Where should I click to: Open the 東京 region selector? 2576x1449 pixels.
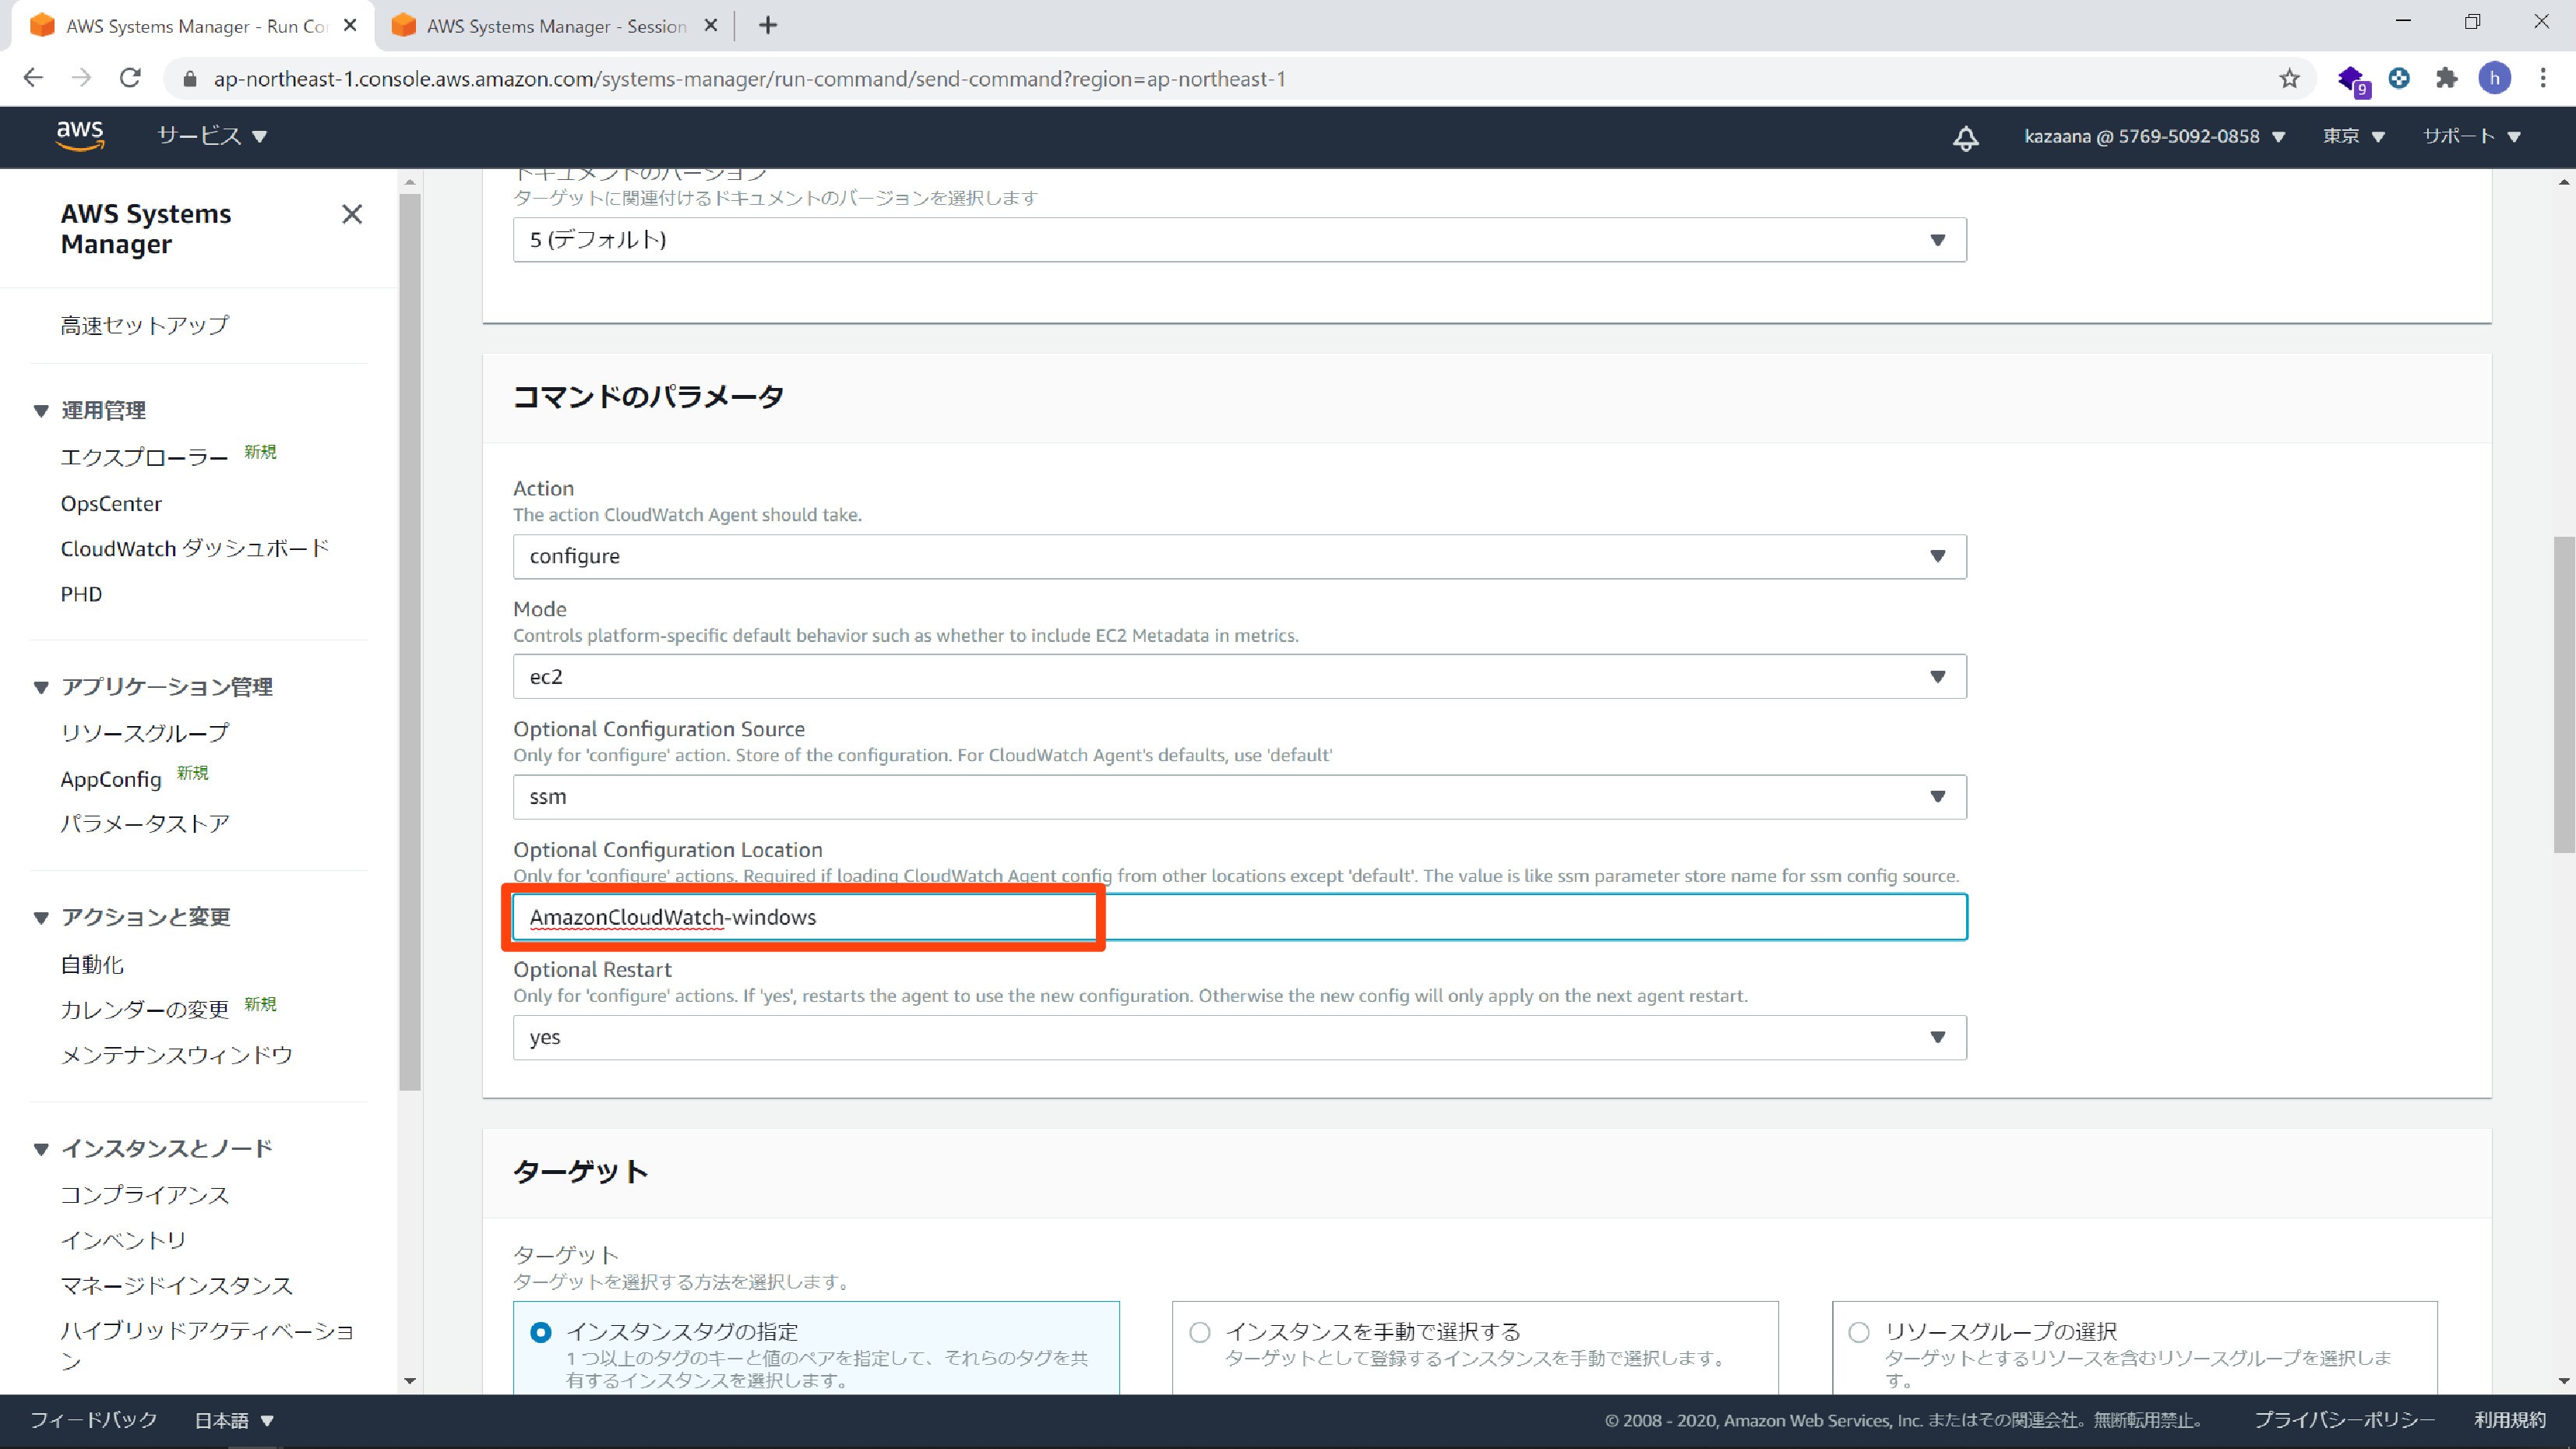coord(2353,136)
